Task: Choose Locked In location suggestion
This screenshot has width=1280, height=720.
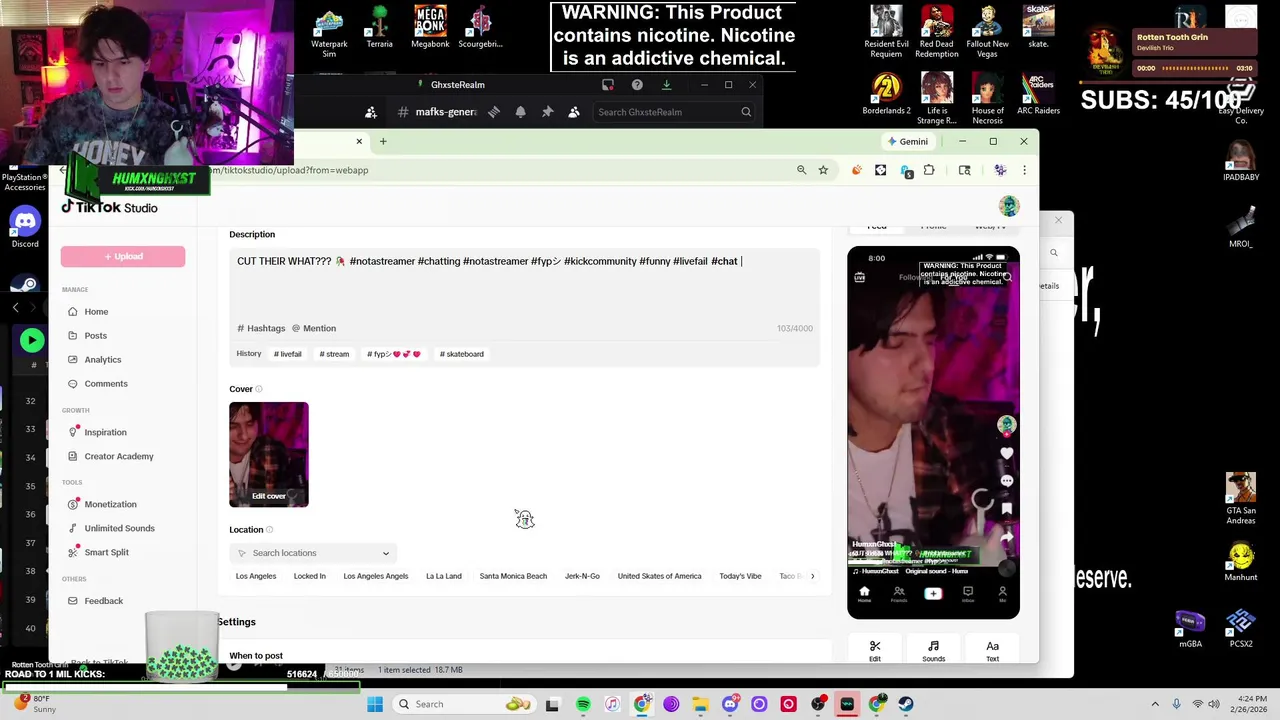Action: [309, 576]
